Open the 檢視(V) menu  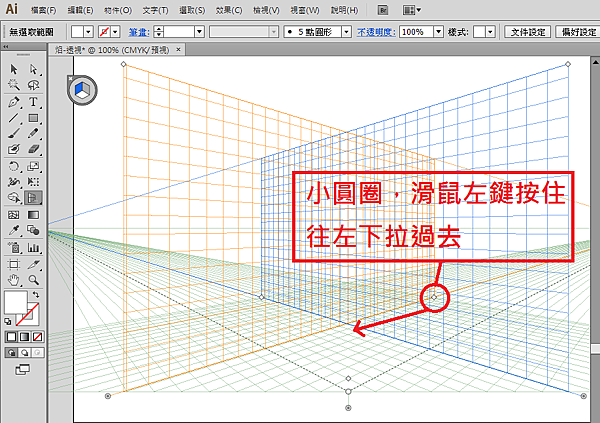(266, 10)
